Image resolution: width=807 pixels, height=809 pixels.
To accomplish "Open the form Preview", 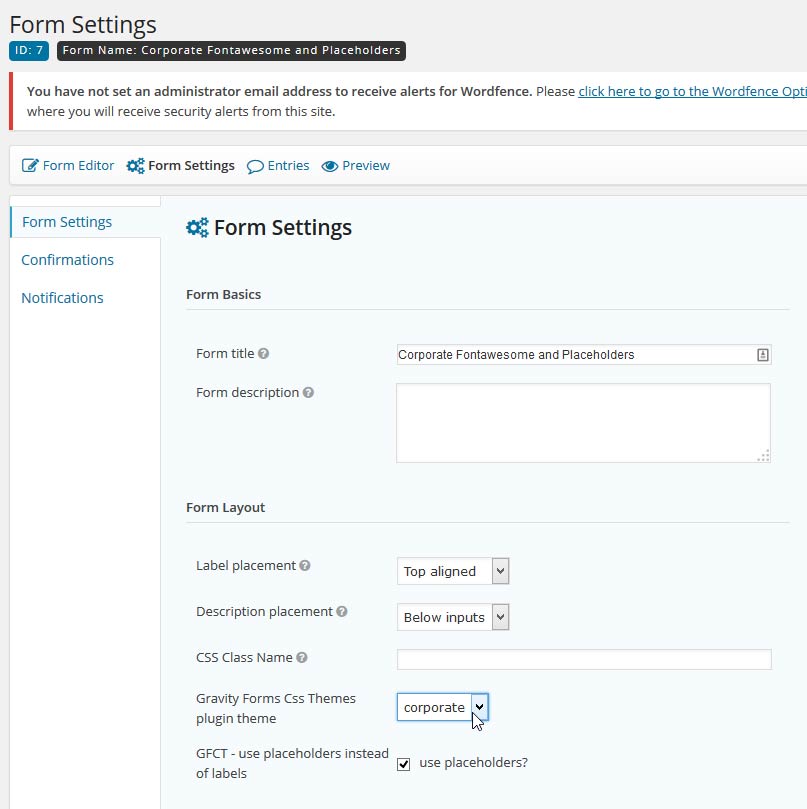I will 356,166.
